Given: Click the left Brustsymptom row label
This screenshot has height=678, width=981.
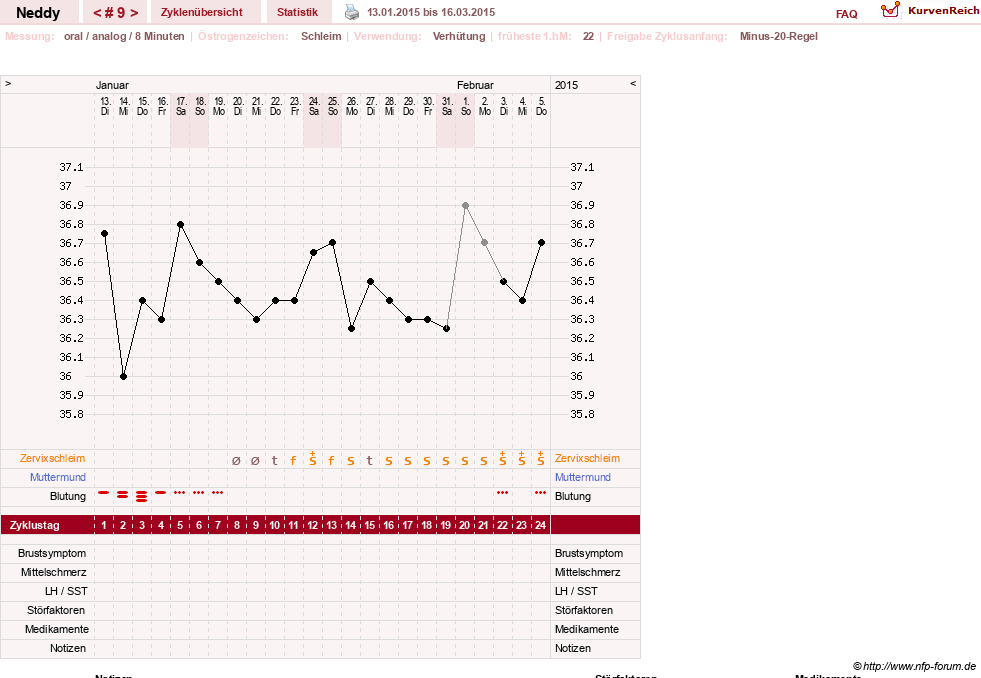Looking at the screenshot, I should 52,554.
